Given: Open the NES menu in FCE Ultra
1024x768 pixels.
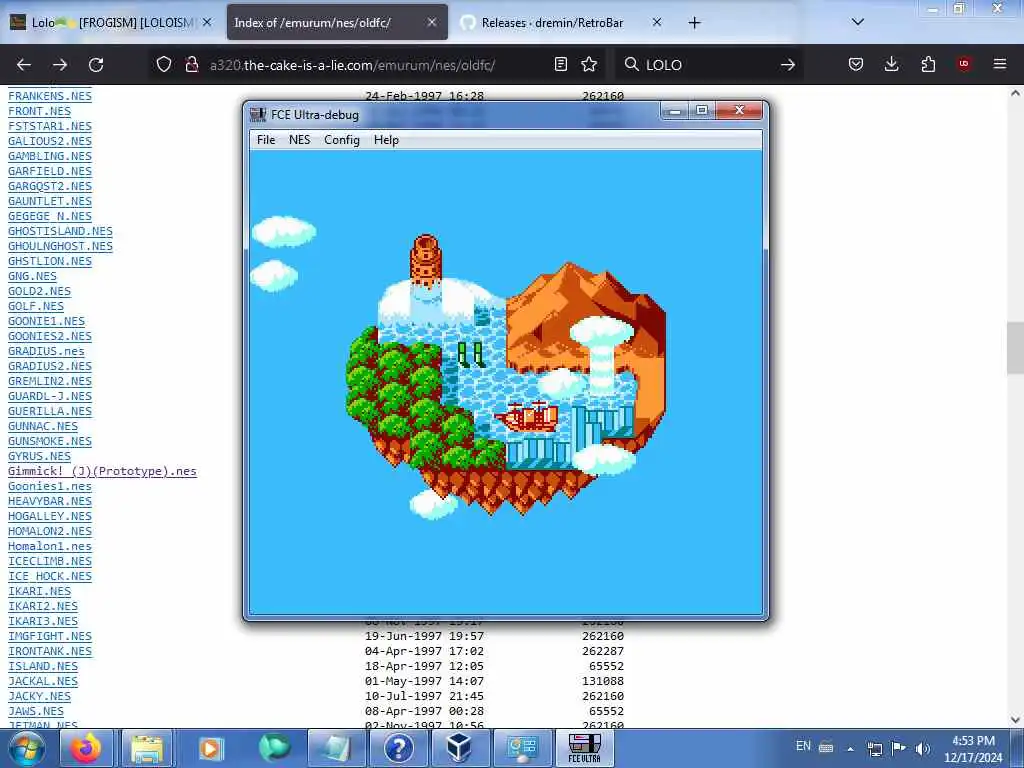Looking at the screenshot, I should pos(299,140).
